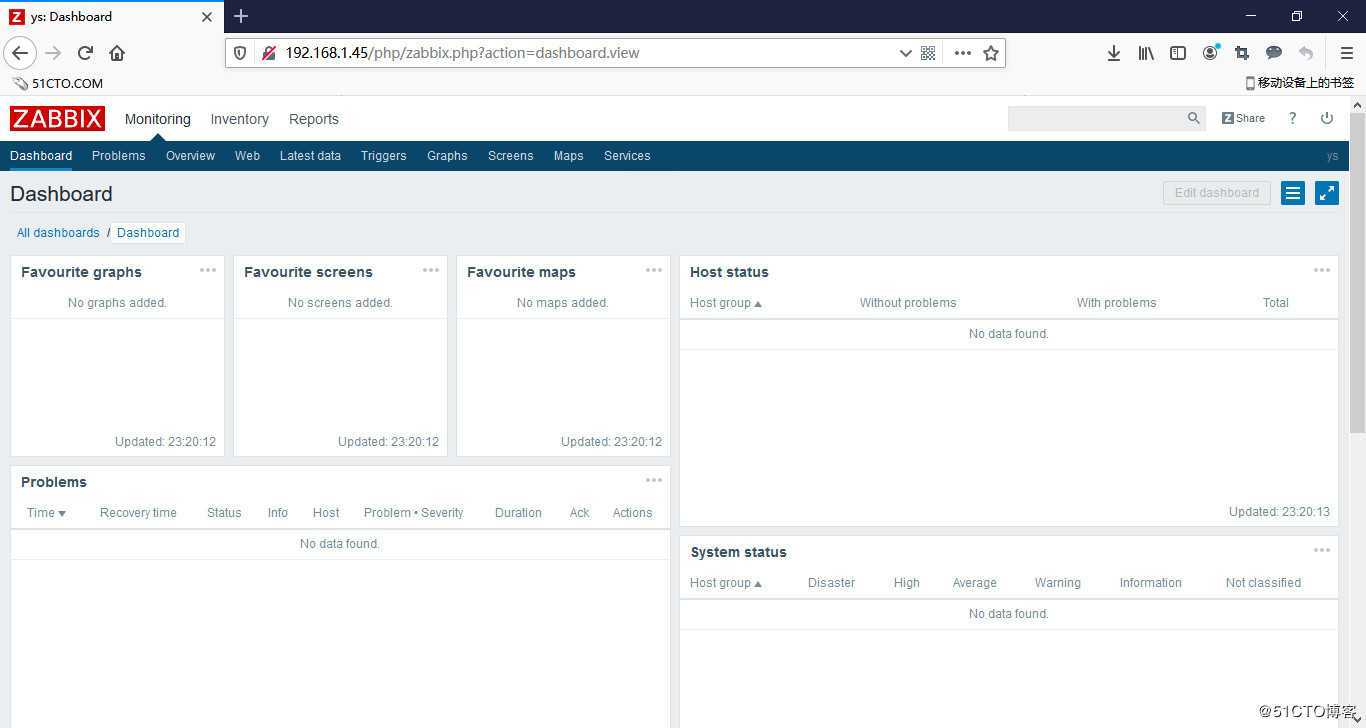Open Favourite screens widget menu dots
1366x728 pixels.
click(x=431, y=270)
